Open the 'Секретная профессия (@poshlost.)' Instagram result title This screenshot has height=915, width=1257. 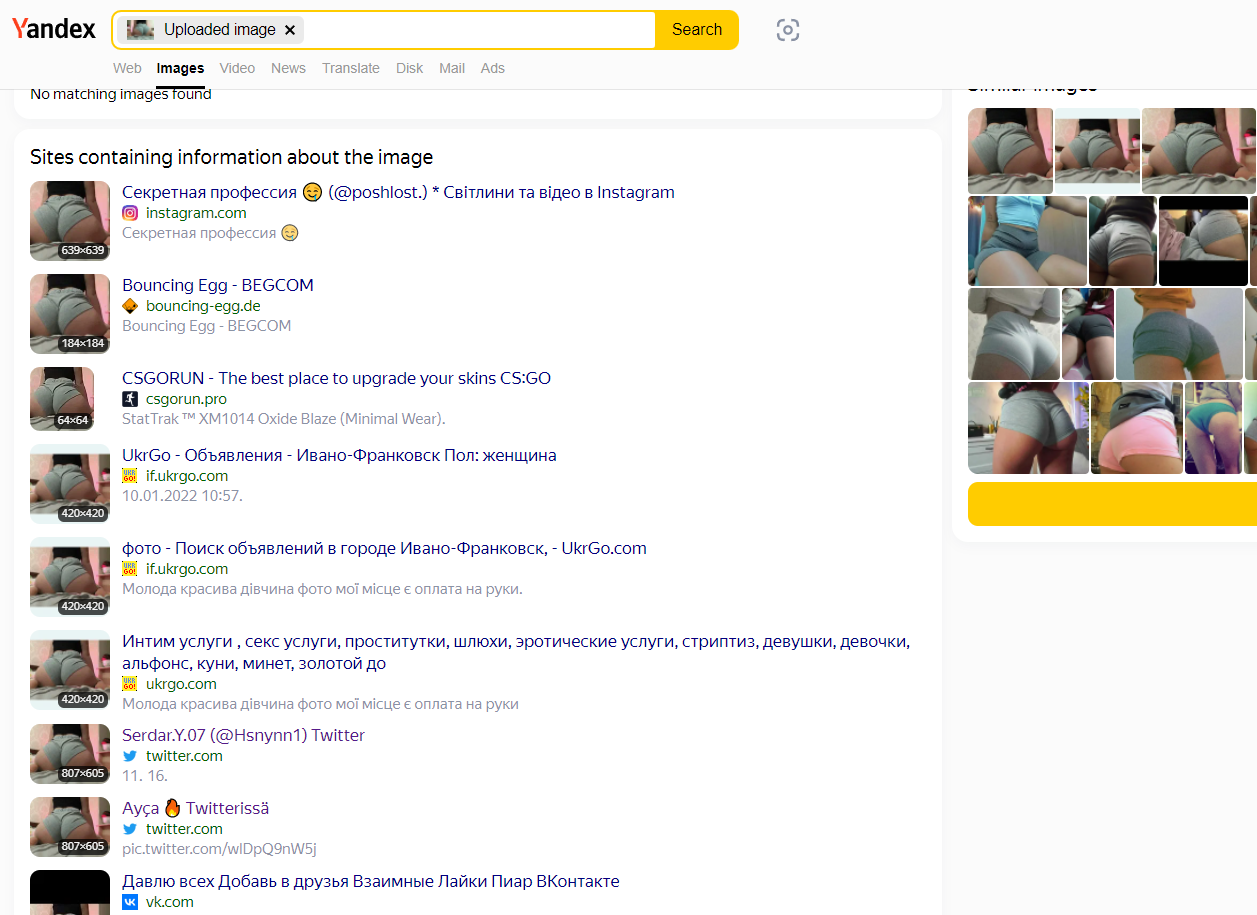click(398, 192)
